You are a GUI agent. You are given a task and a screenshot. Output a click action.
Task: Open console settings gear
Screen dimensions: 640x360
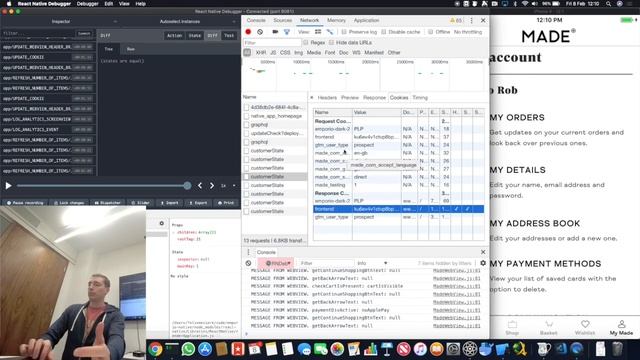[x=483, y=263]
